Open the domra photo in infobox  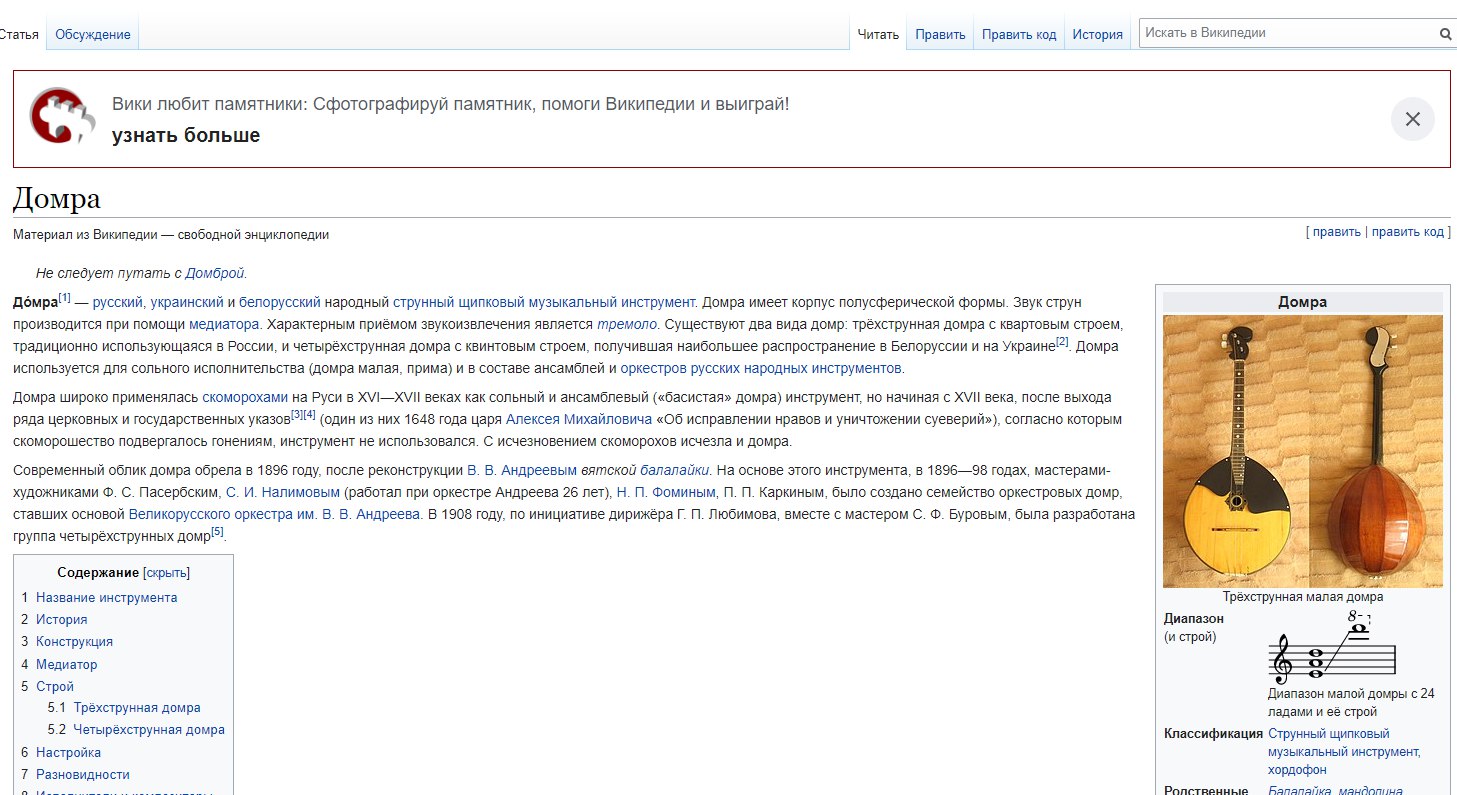pos(1302,451)
